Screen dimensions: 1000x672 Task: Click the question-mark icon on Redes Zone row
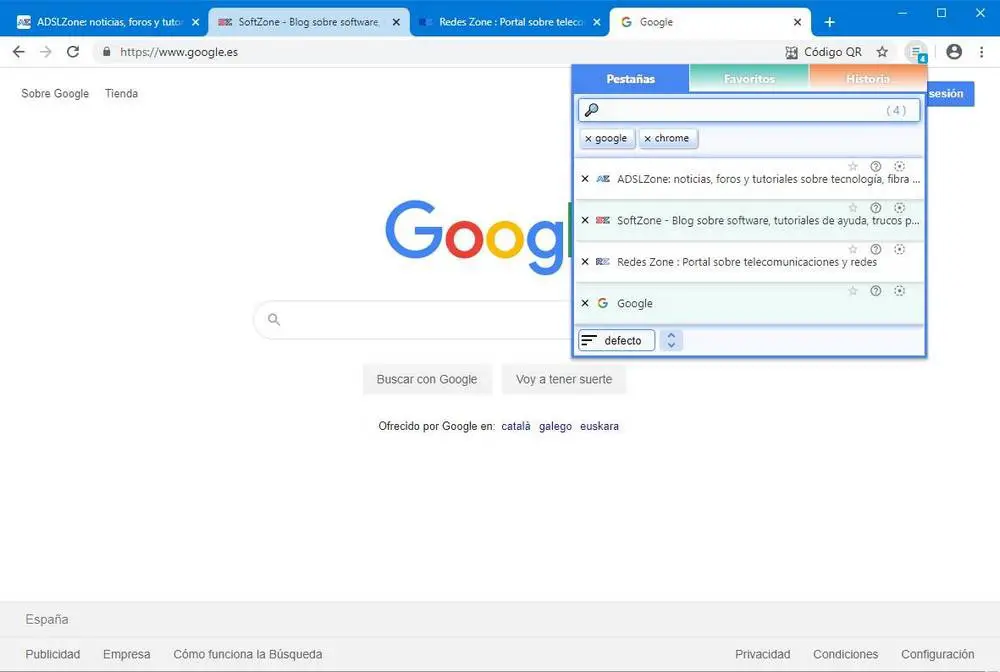pos(876,249)
